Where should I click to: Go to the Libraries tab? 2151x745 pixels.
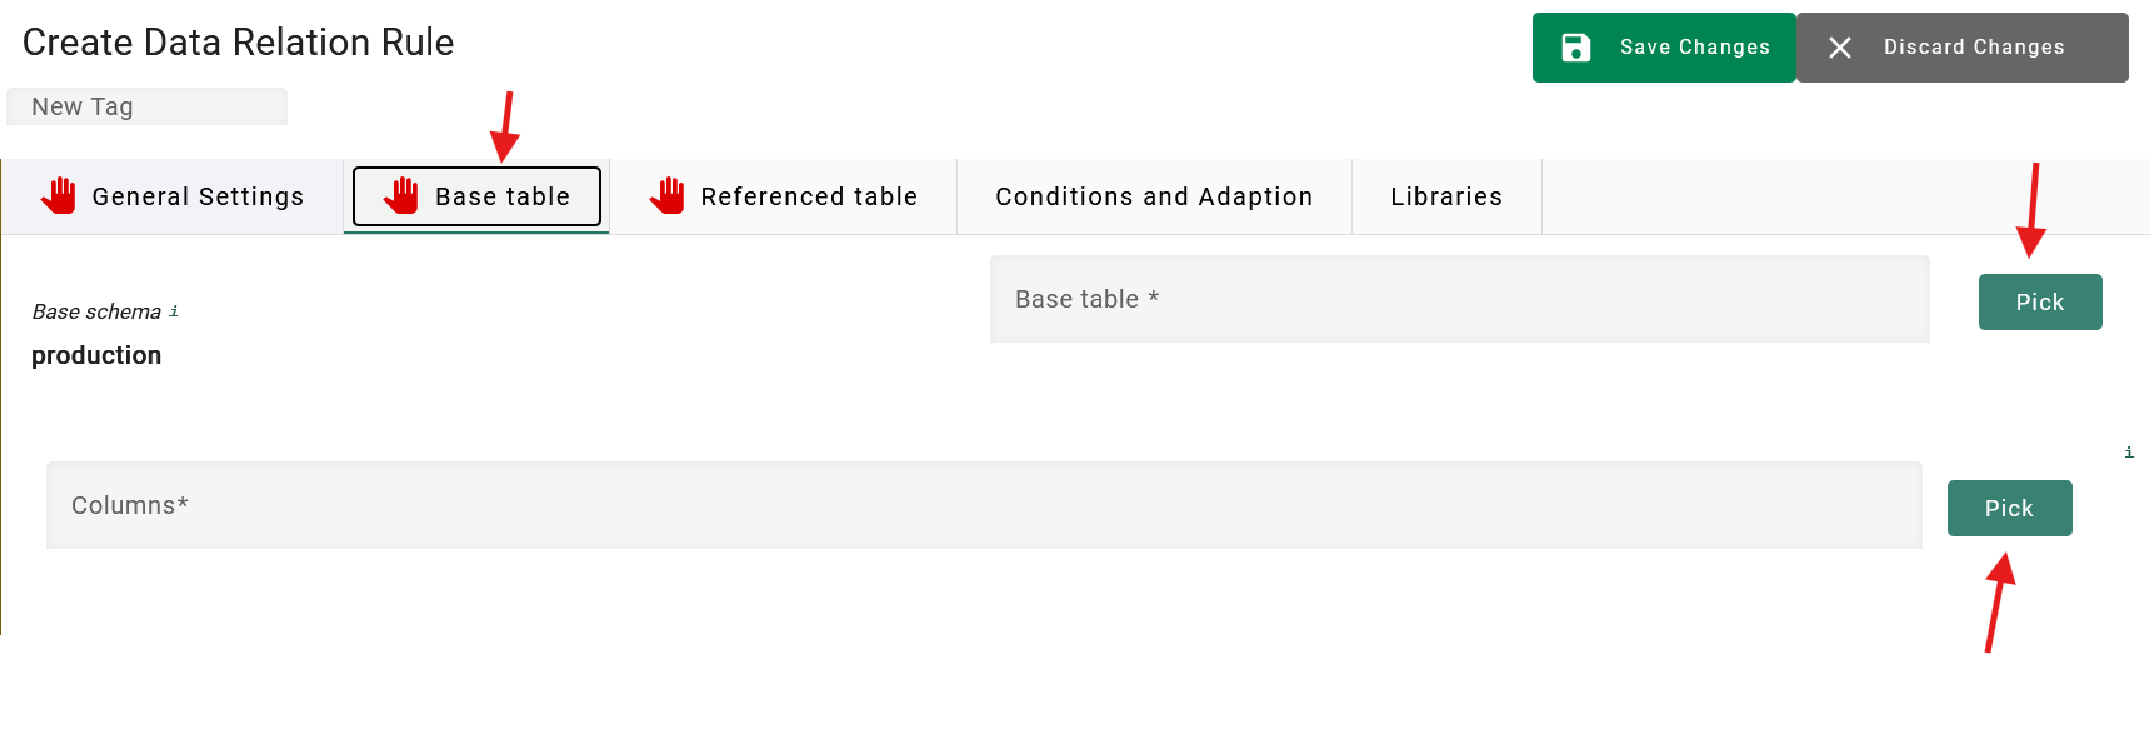pyautogui.click(x=1446, y=197)
